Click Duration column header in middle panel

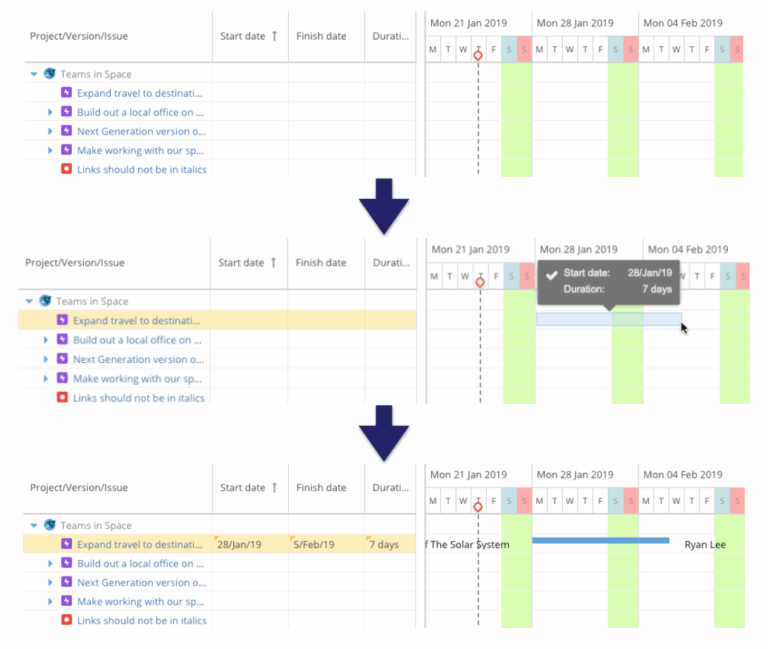[391, 263]
